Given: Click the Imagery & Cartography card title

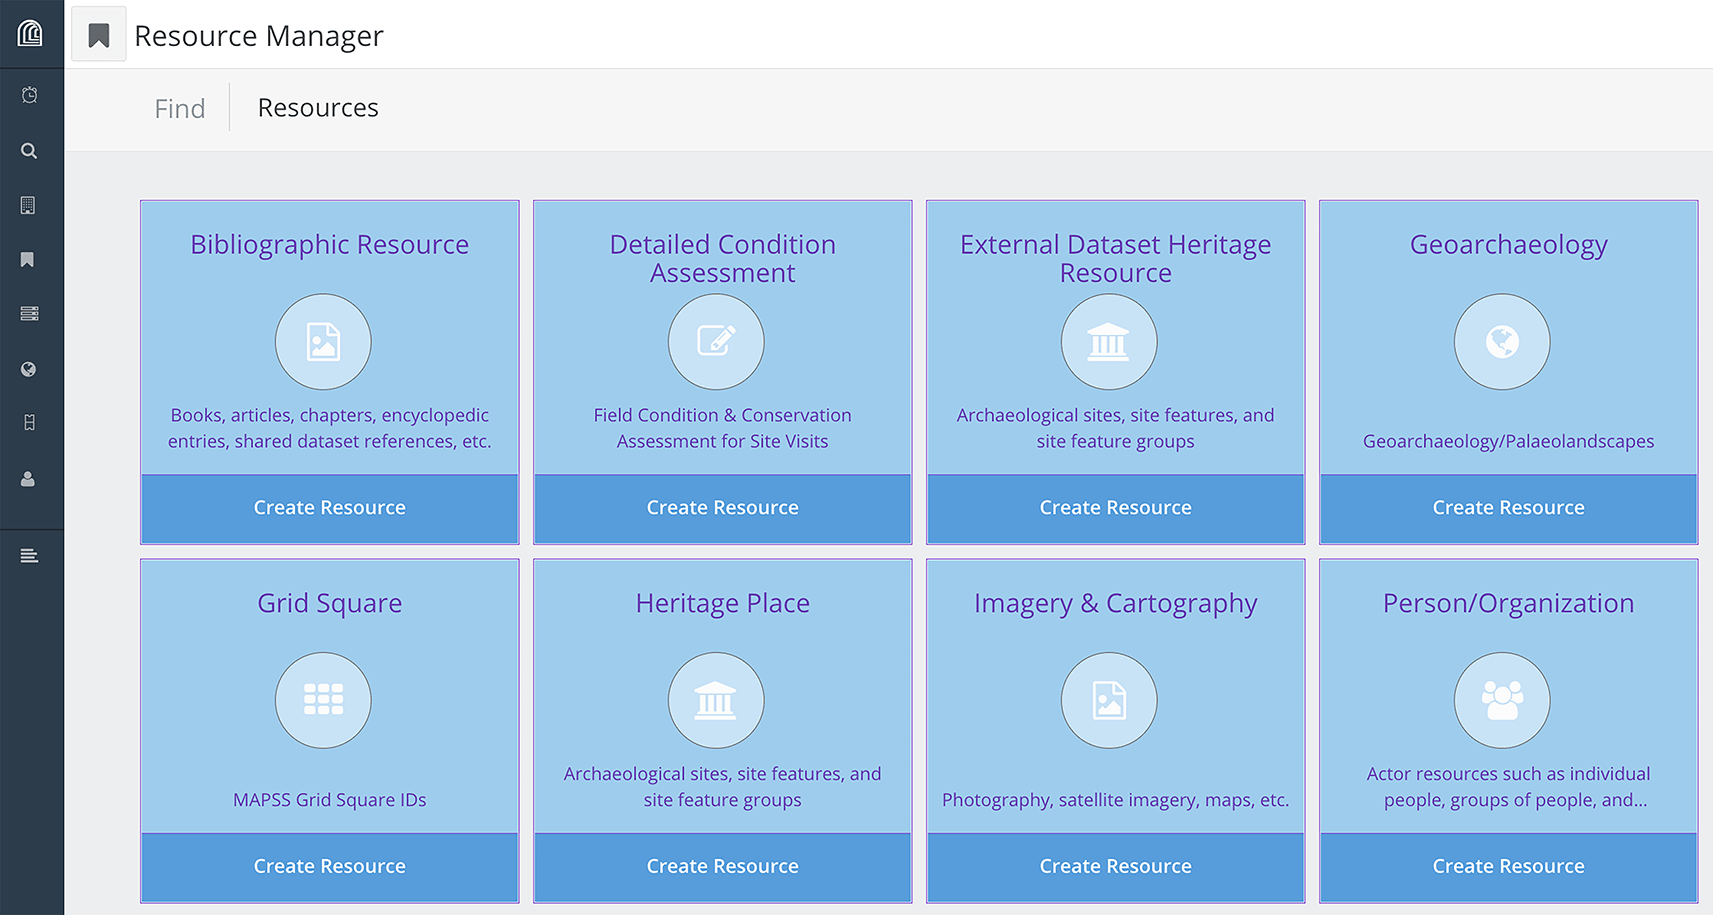Looking at the screenshot, I should [x=1116, y=603].
